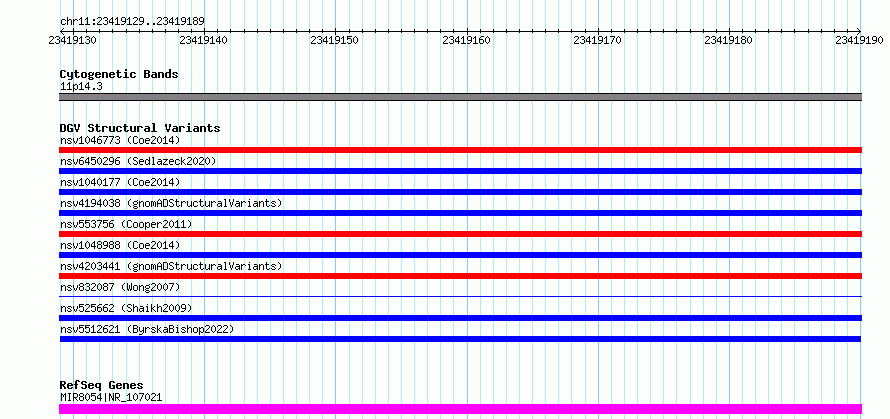Open the nsv6450296 (Sedlazeck2020) label
This screenshot has height=419, width=890.
pyautogui.click(x=138, y=161)
